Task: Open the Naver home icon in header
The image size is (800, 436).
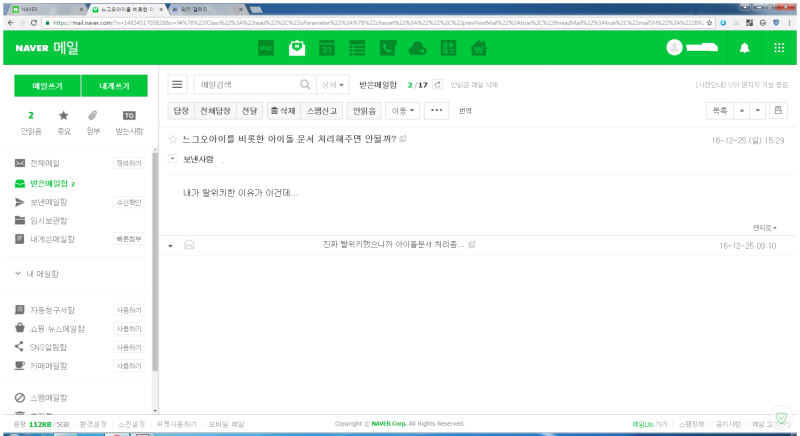Action: pyautogui.click(x=266, y=48)
